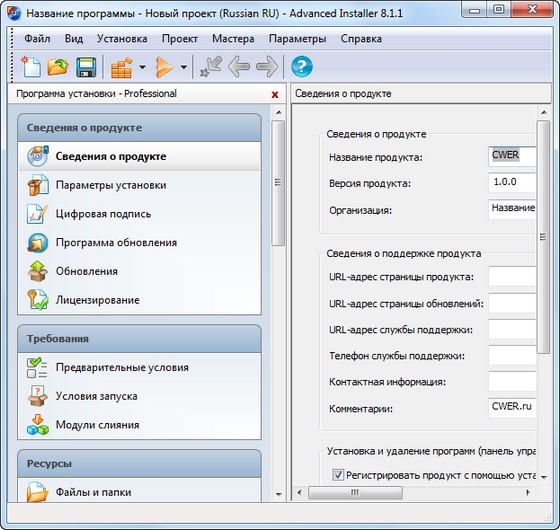Click the right pane vertical scrollbar thumb
This screenshot has height=530, width=560.
pos(543,237)
